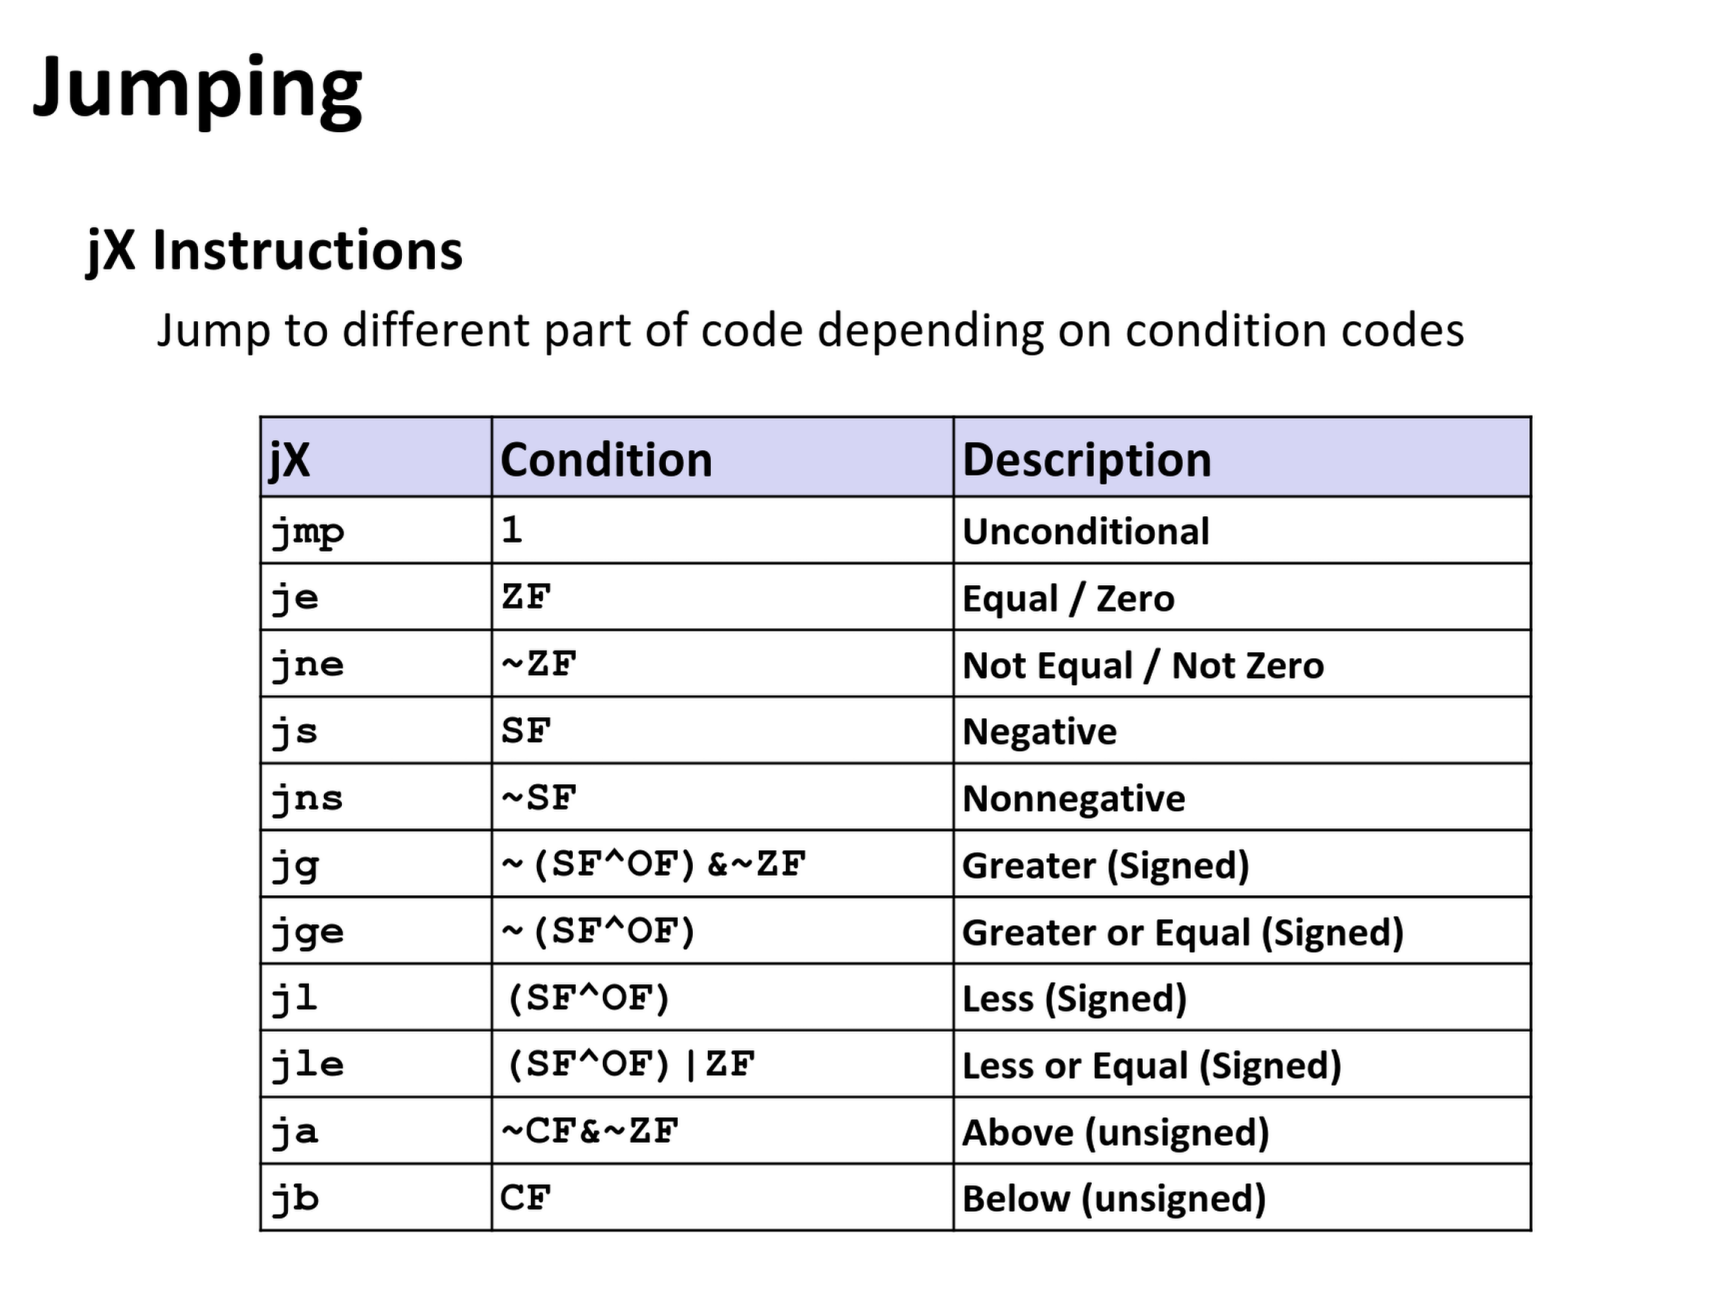Select the "jX" column header

(x=290, y=460)
